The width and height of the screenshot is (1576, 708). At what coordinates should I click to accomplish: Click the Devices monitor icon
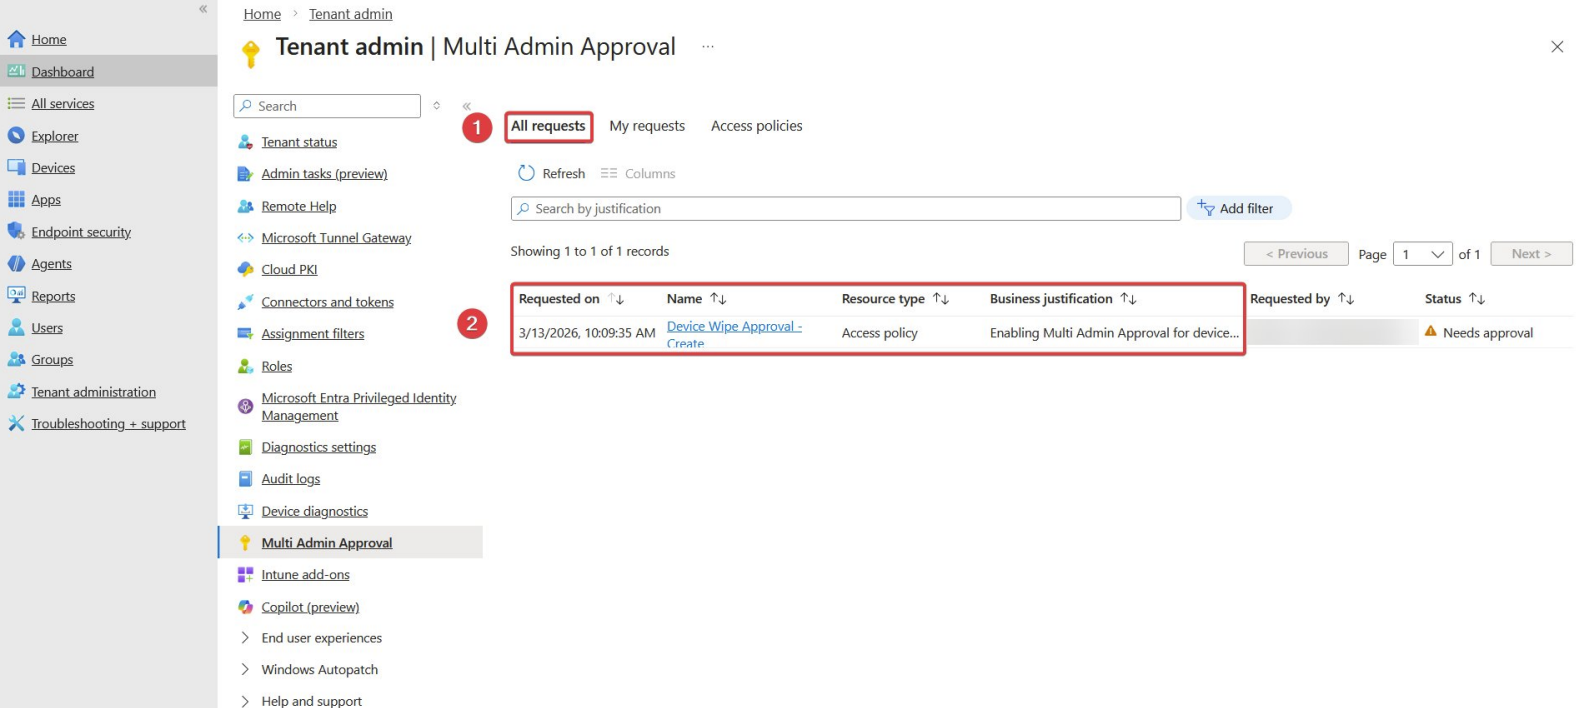coord(16,167)
